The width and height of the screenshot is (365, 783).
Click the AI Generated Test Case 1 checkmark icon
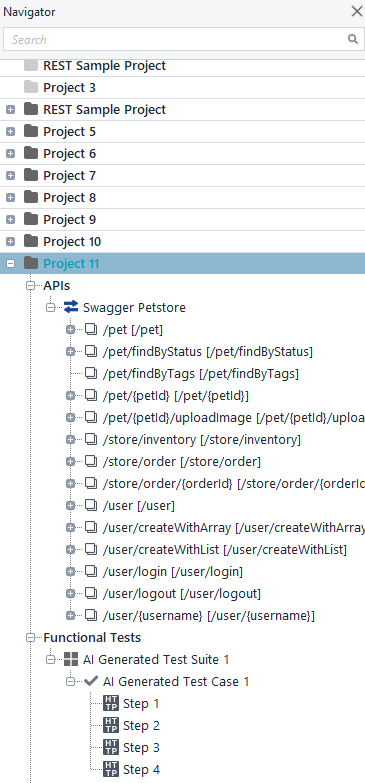coord(91,681)
